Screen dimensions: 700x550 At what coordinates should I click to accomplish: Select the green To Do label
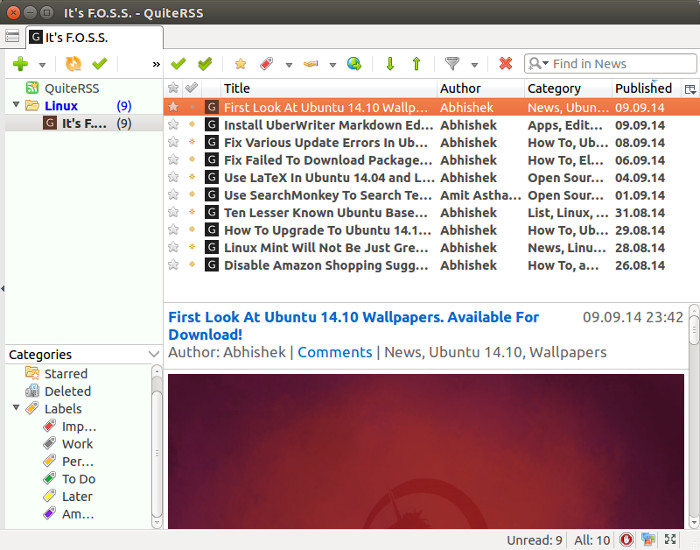pyautogui.click(x=78, y=479)
